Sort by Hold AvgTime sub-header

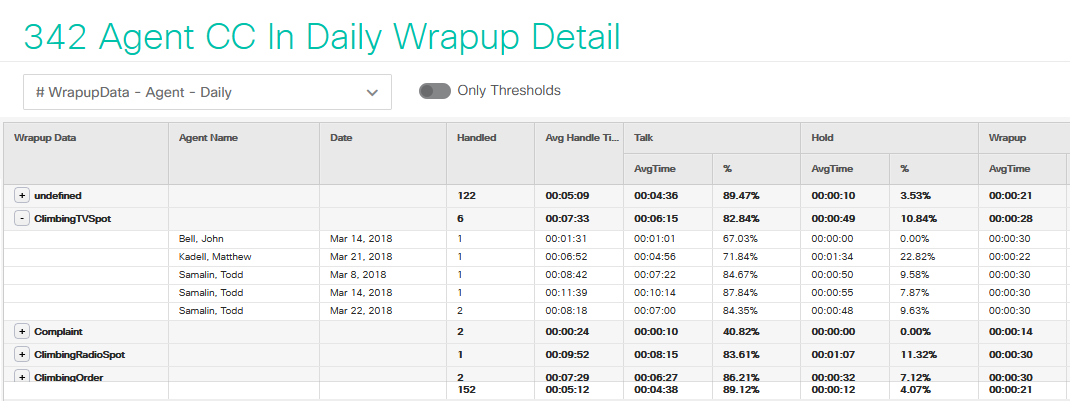(x=845, y=168)
